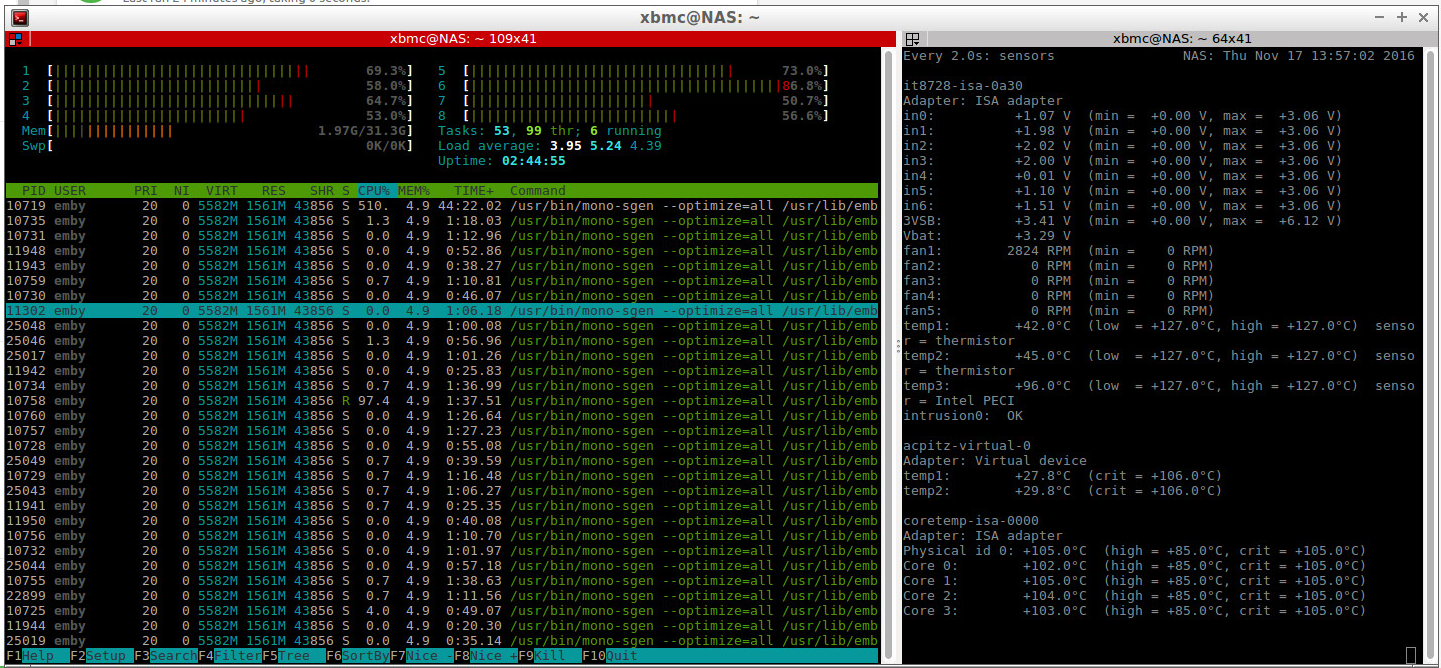Image resolution: width=1441 pixels, height=668 pixels.
Task: Sort by the VIRT column header
Action: click(x=222, y=191)
